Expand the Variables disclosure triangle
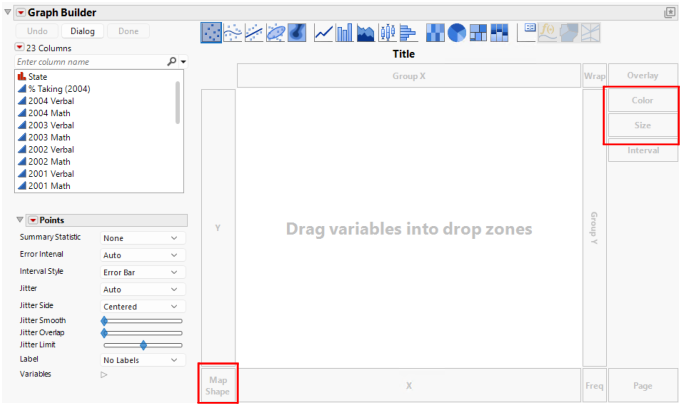Viewport: 681px width, 405px height. [104, 375]
